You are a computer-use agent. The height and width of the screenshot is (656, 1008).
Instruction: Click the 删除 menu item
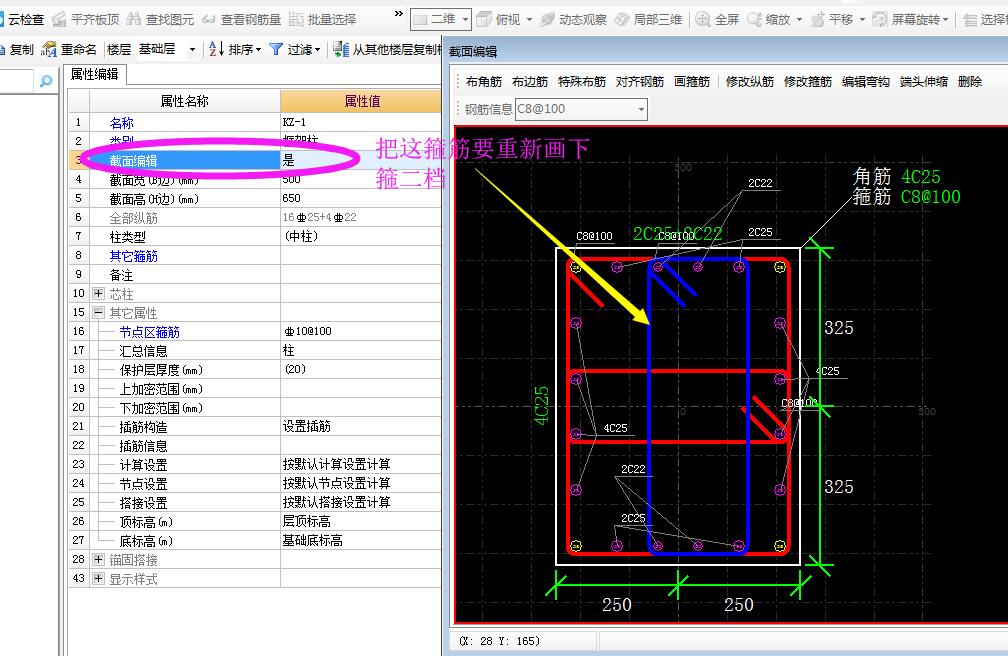pyautogui.click(x=969, y=82)
